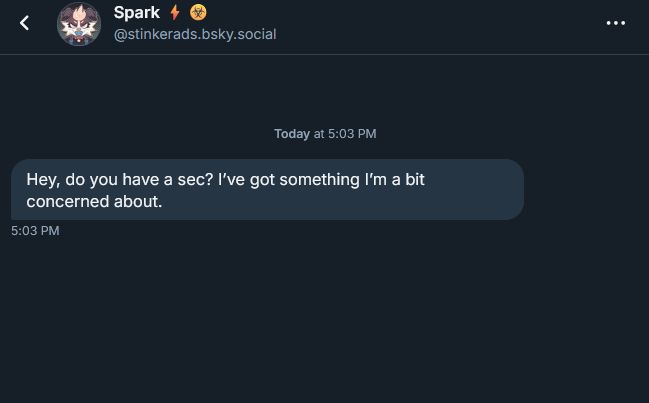Screen dimensions: 649x403
Task: Click the back arrow in the header
Action: click(x=25, y=23)
